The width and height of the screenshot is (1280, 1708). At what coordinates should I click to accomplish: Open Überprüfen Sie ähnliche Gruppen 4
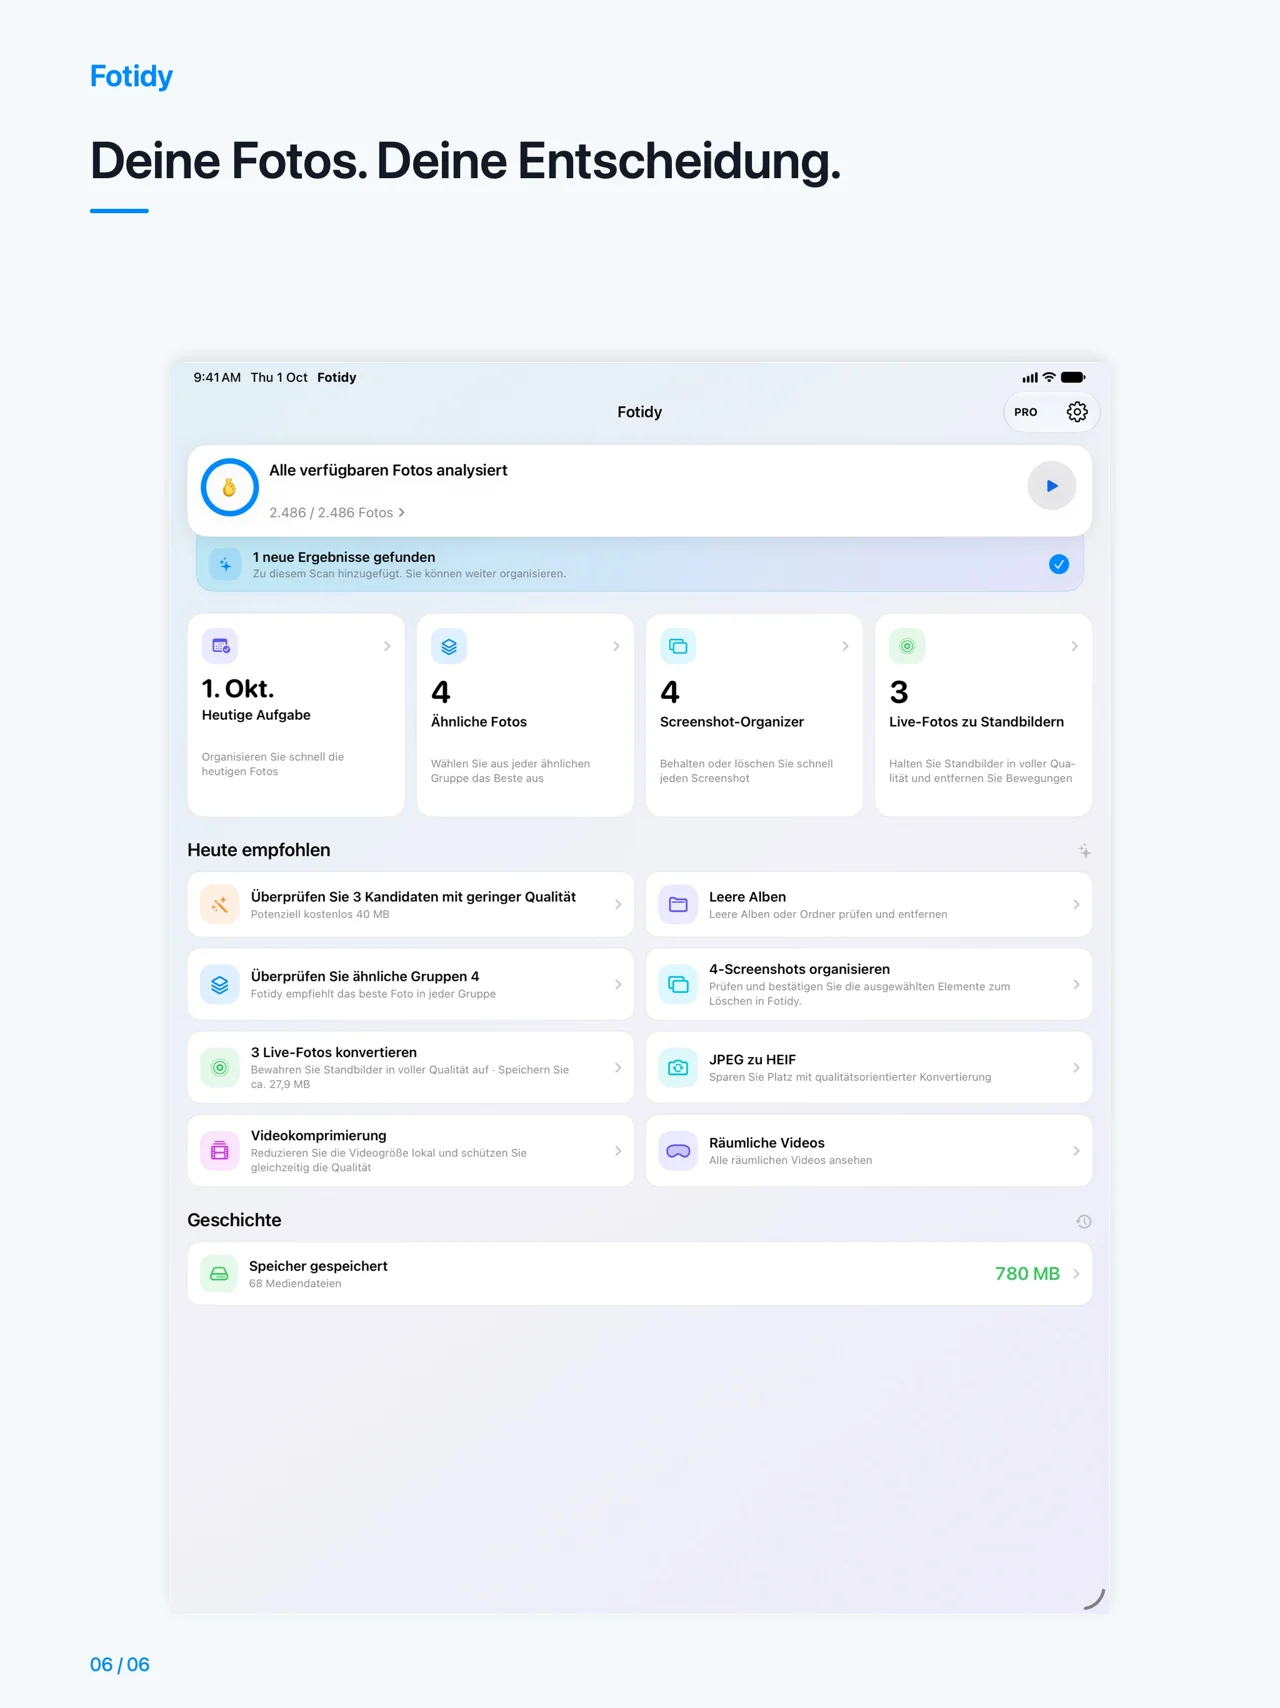[x=411, y=985]
